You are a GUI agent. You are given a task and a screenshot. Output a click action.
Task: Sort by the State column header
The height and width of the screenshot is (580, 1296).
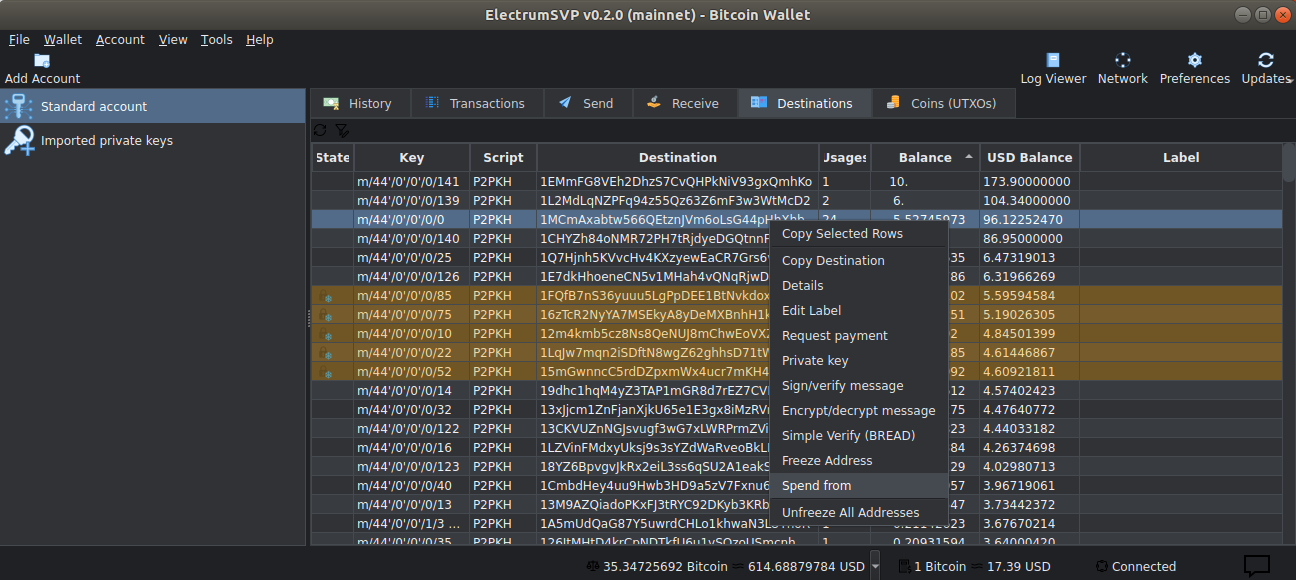(x=333, y=157)
